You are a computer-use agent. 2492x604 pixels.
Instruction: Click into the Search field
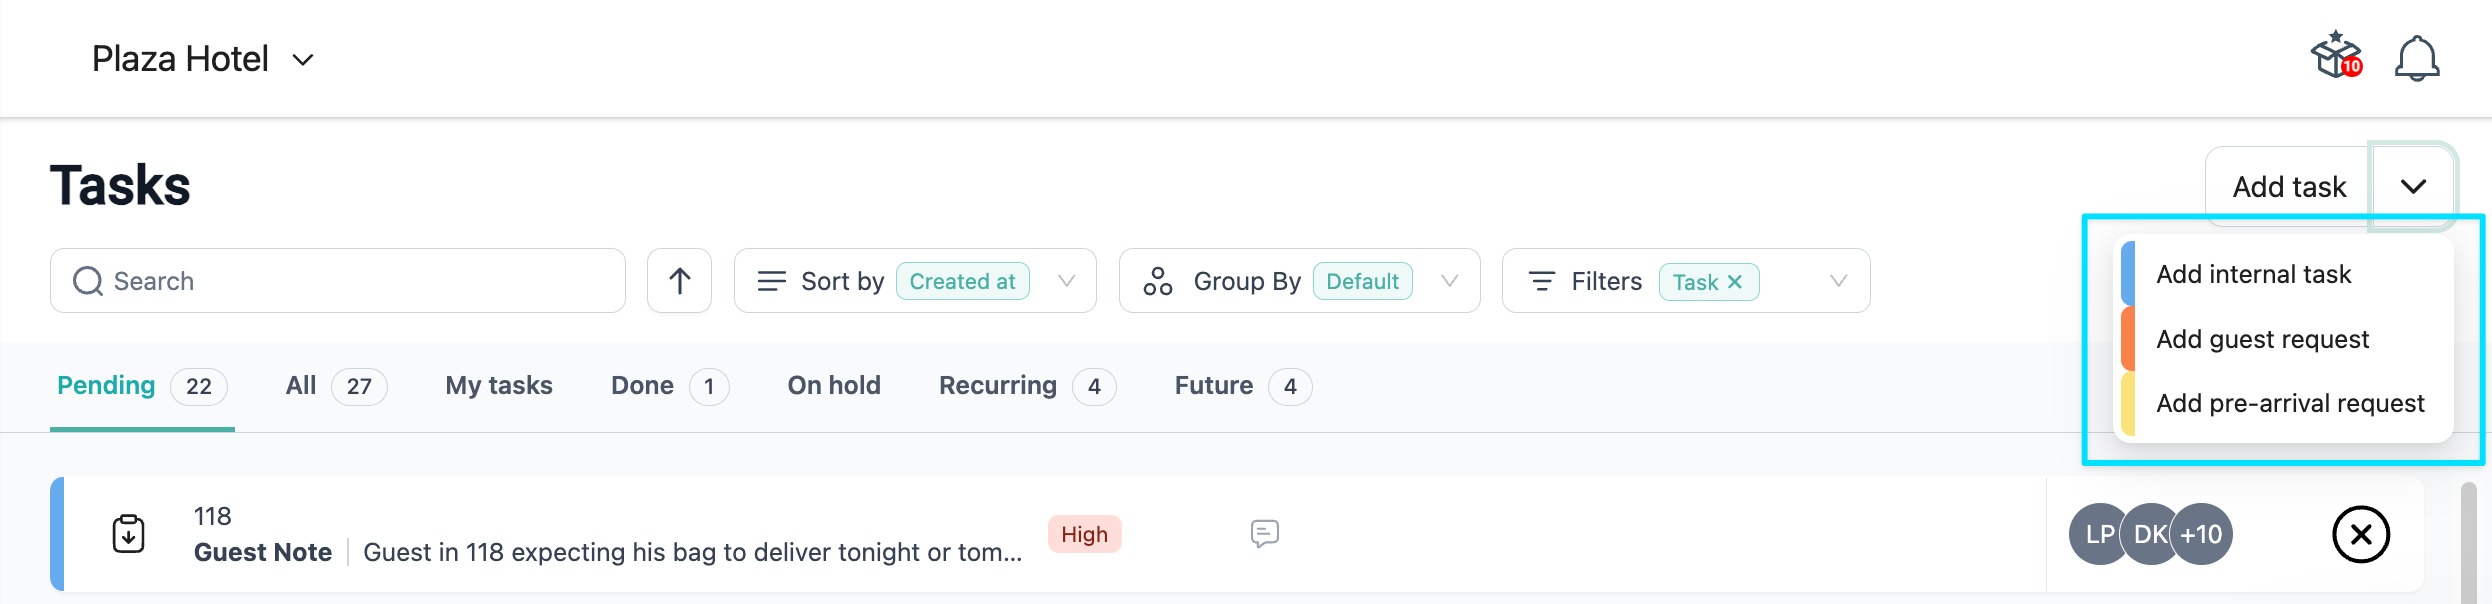point(338,281)
